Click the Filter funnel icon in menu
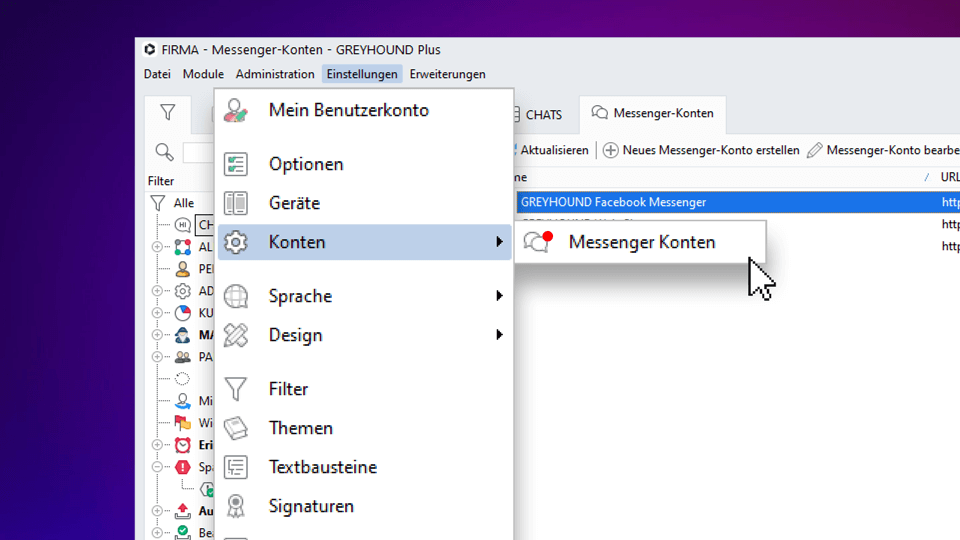960x540 pixels. (x=236, y=389)
